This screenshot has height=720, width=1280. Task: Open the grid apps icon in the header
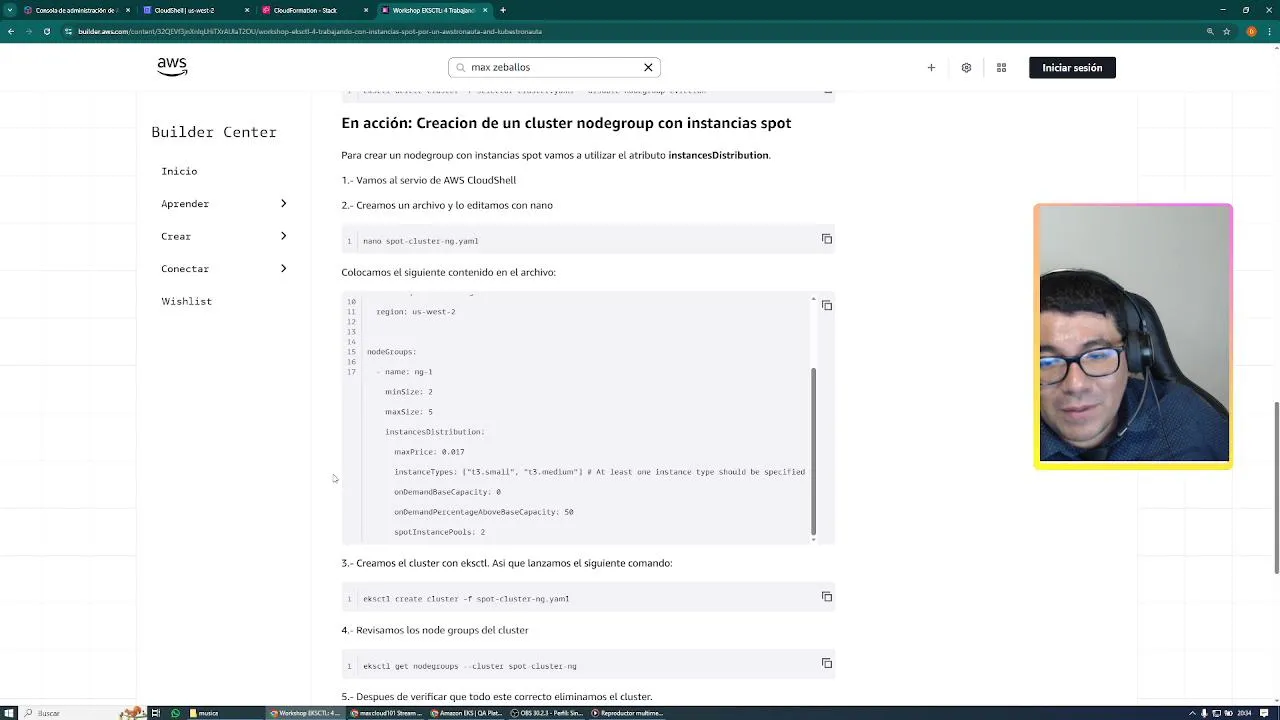tap(1001, 67)
